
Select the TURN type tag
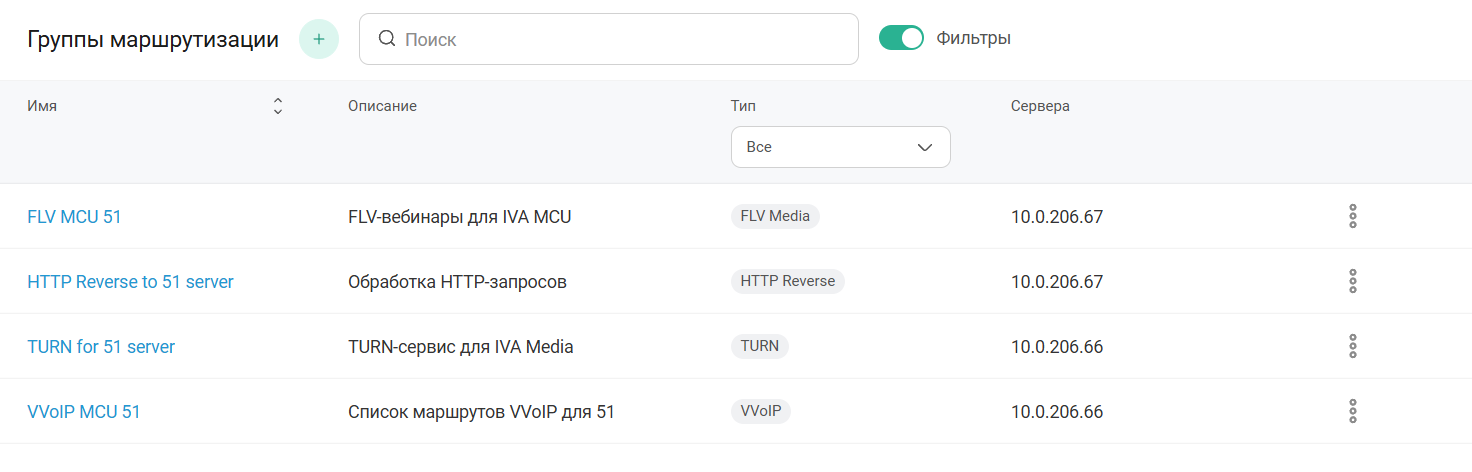click(x=760, y=346)
